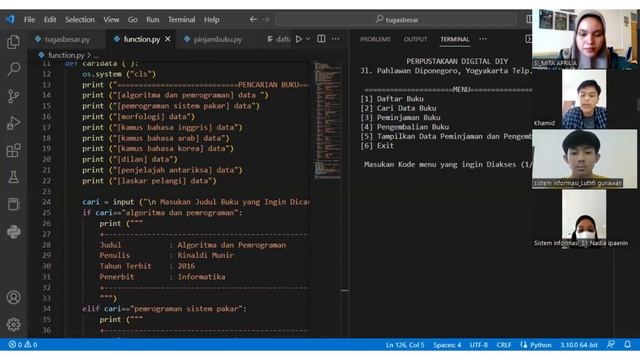Click the VS Code logo icon
The width and height of the screenshot is (640, 360).
tap(10, 19)
